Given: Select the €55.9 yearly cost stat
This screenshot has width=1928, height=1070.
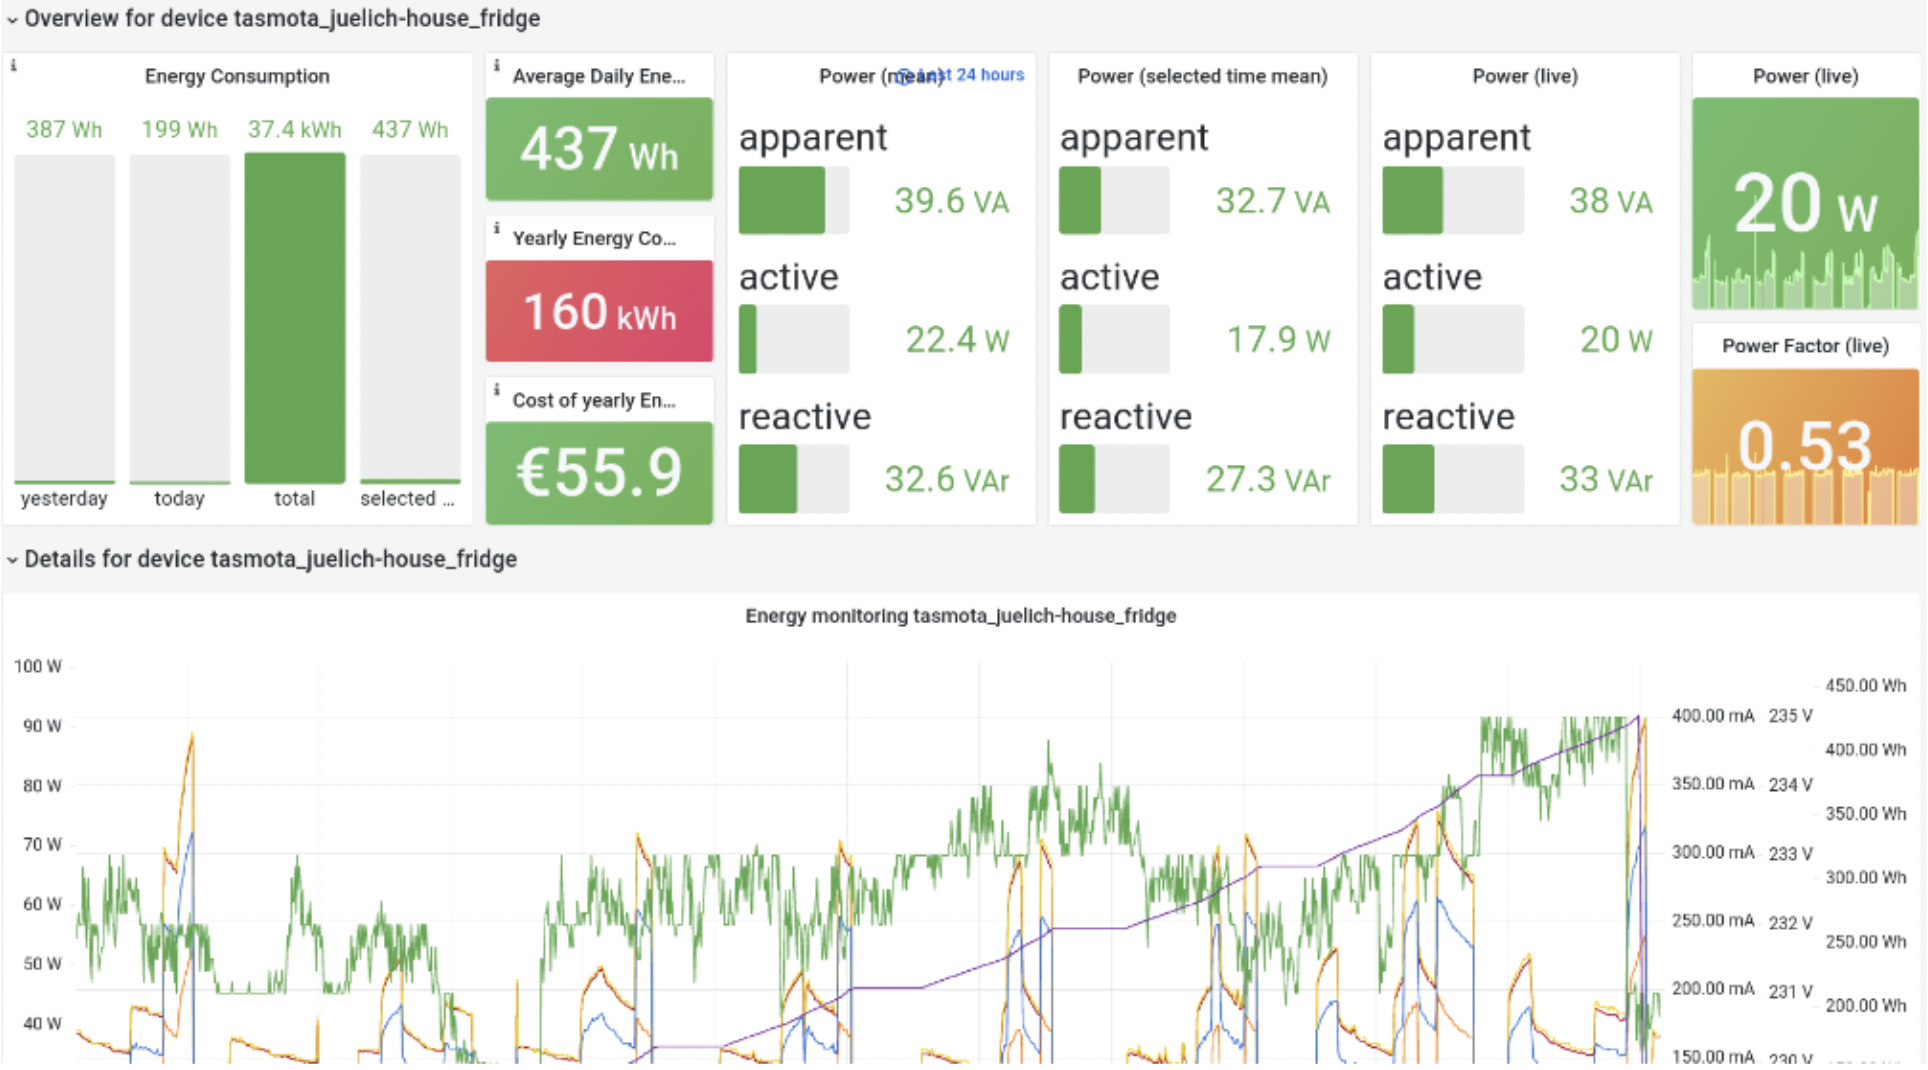Looking at the screenshot, I should 599,473.
